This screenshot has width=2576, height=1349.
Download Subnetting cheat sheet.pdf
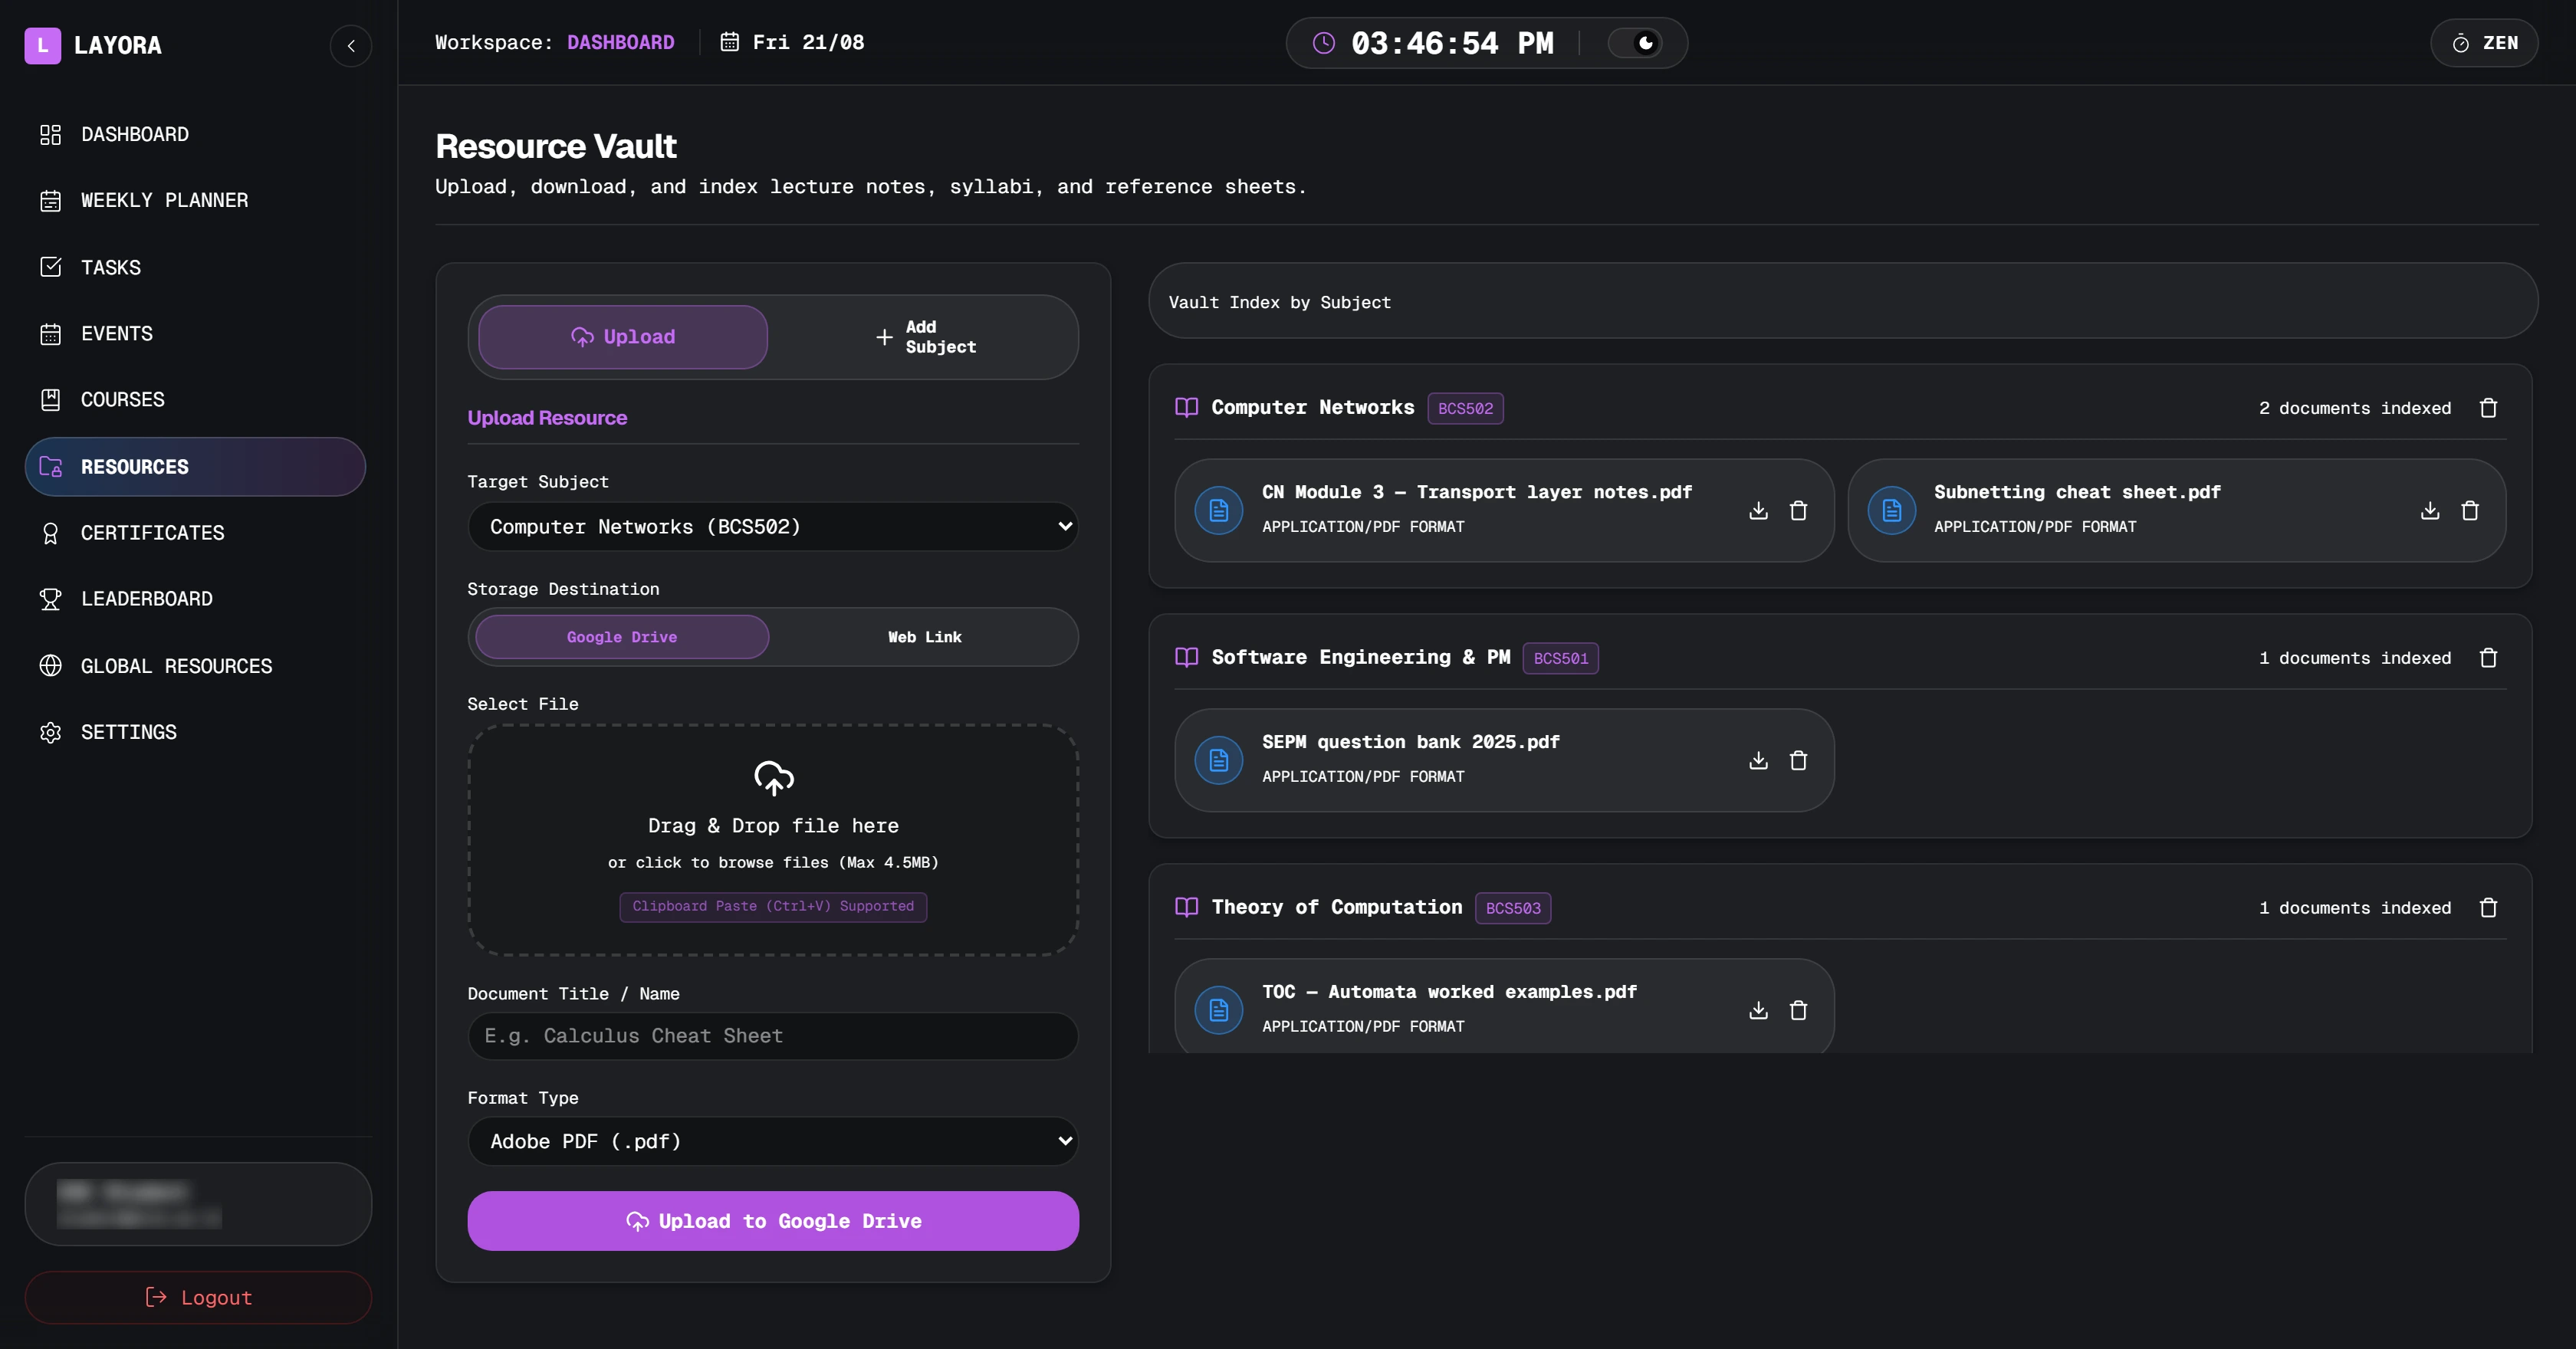pos(2430,511)
